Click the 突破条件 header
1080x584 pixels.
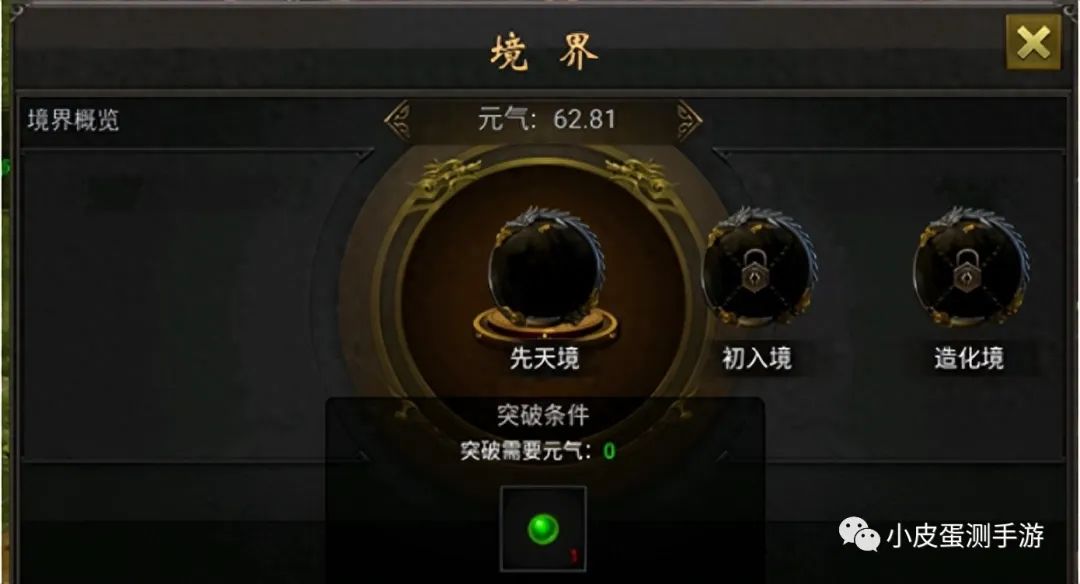click(x=543, y=415)
